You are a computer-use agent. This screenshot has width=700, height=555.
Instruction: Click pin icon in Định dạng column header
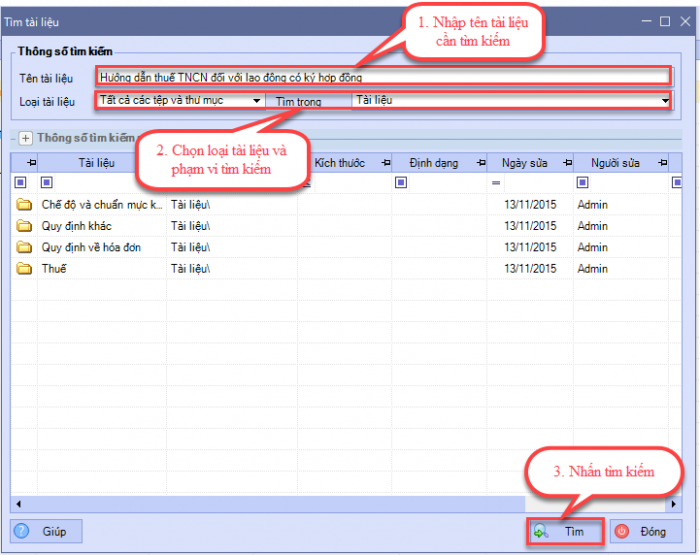pos(399,163)
